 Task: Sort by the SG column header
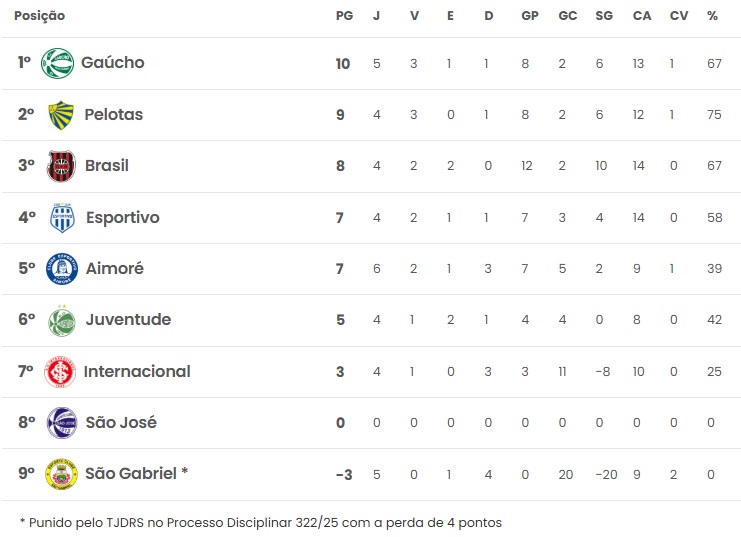pos(603,16)
